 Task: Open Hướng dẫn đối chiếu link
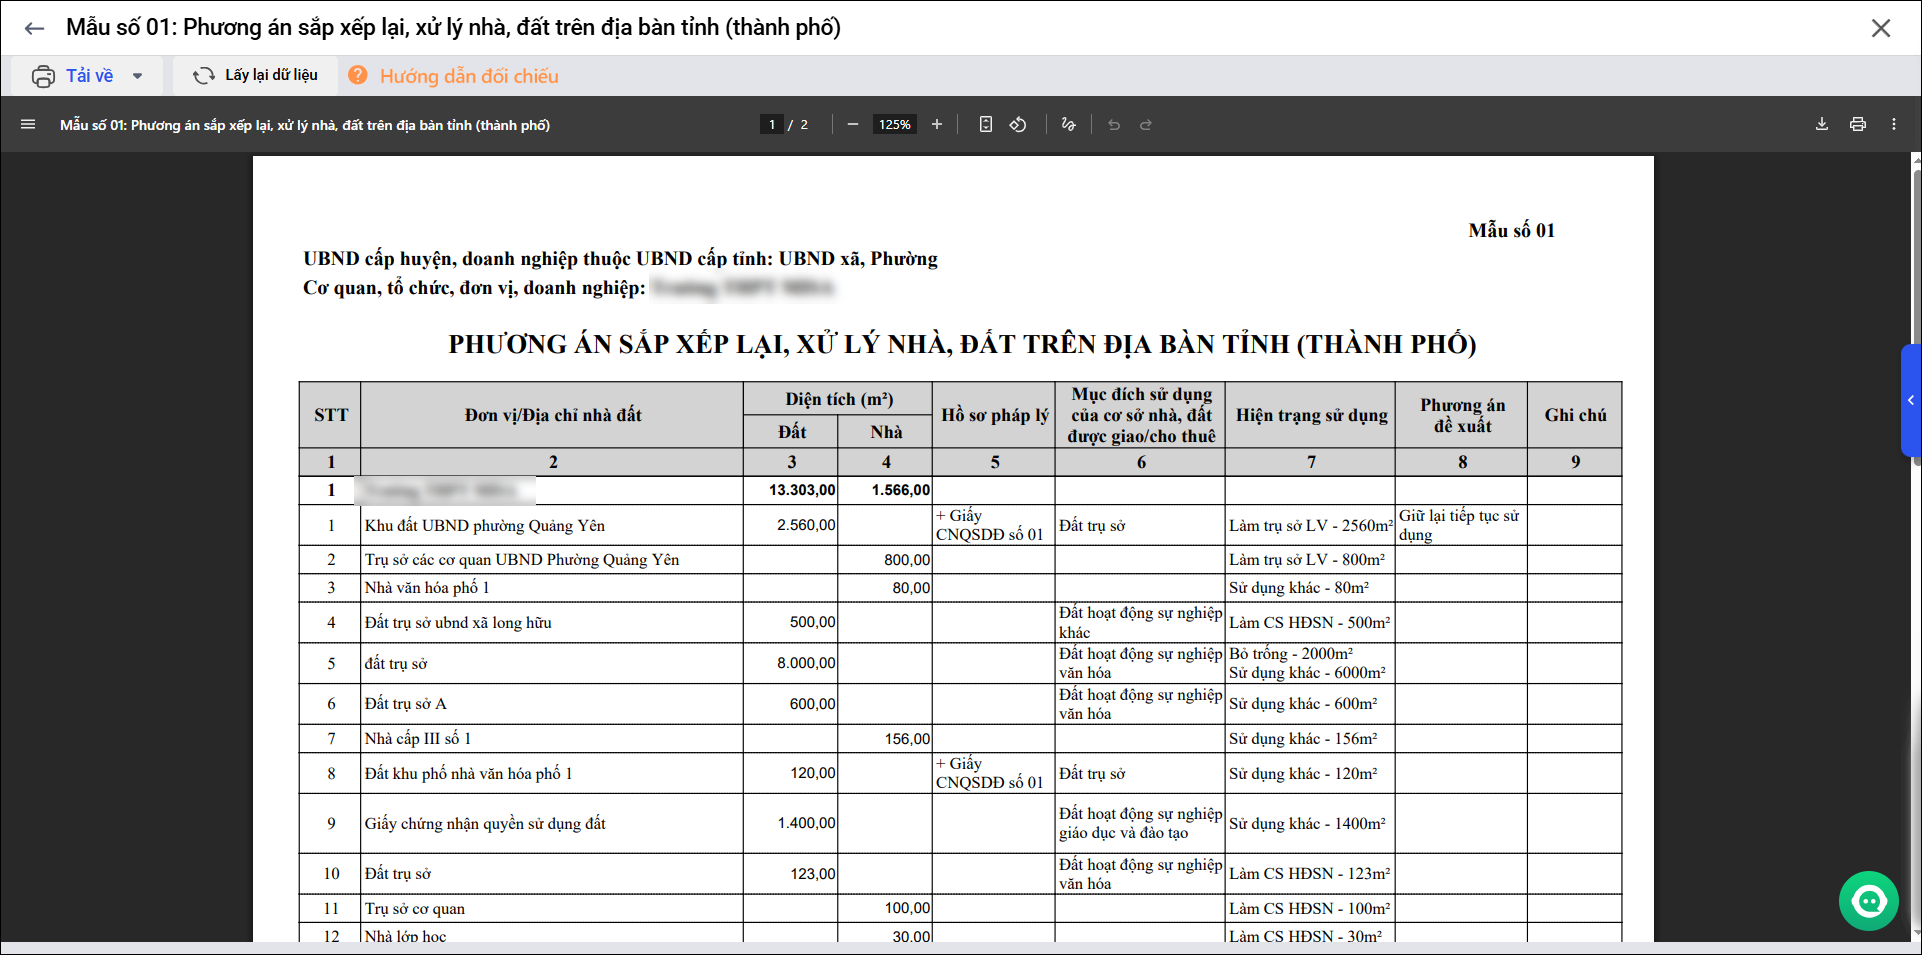pos(468,76)
